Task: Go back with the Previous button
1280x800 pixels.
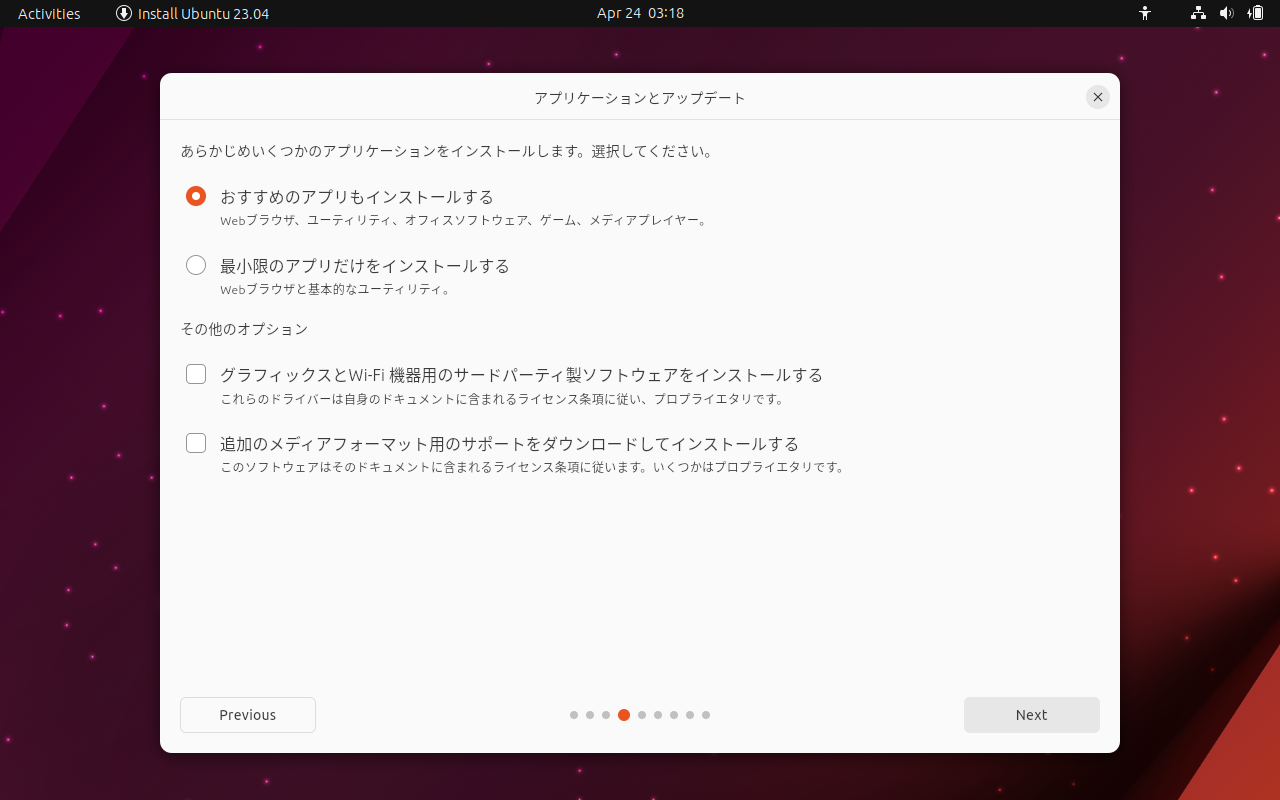Action: point(248,715)
